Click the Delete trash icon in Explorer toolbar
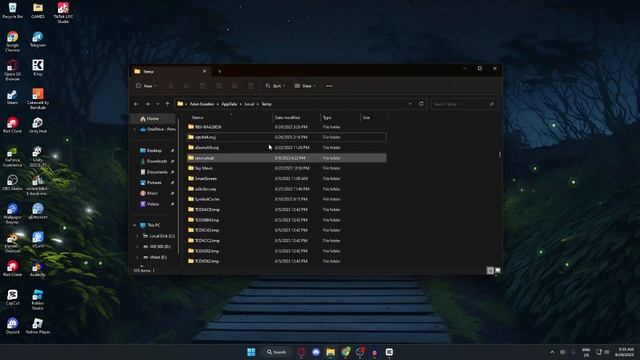The width and height of the screenshot is (640, 360). [251, 86]
